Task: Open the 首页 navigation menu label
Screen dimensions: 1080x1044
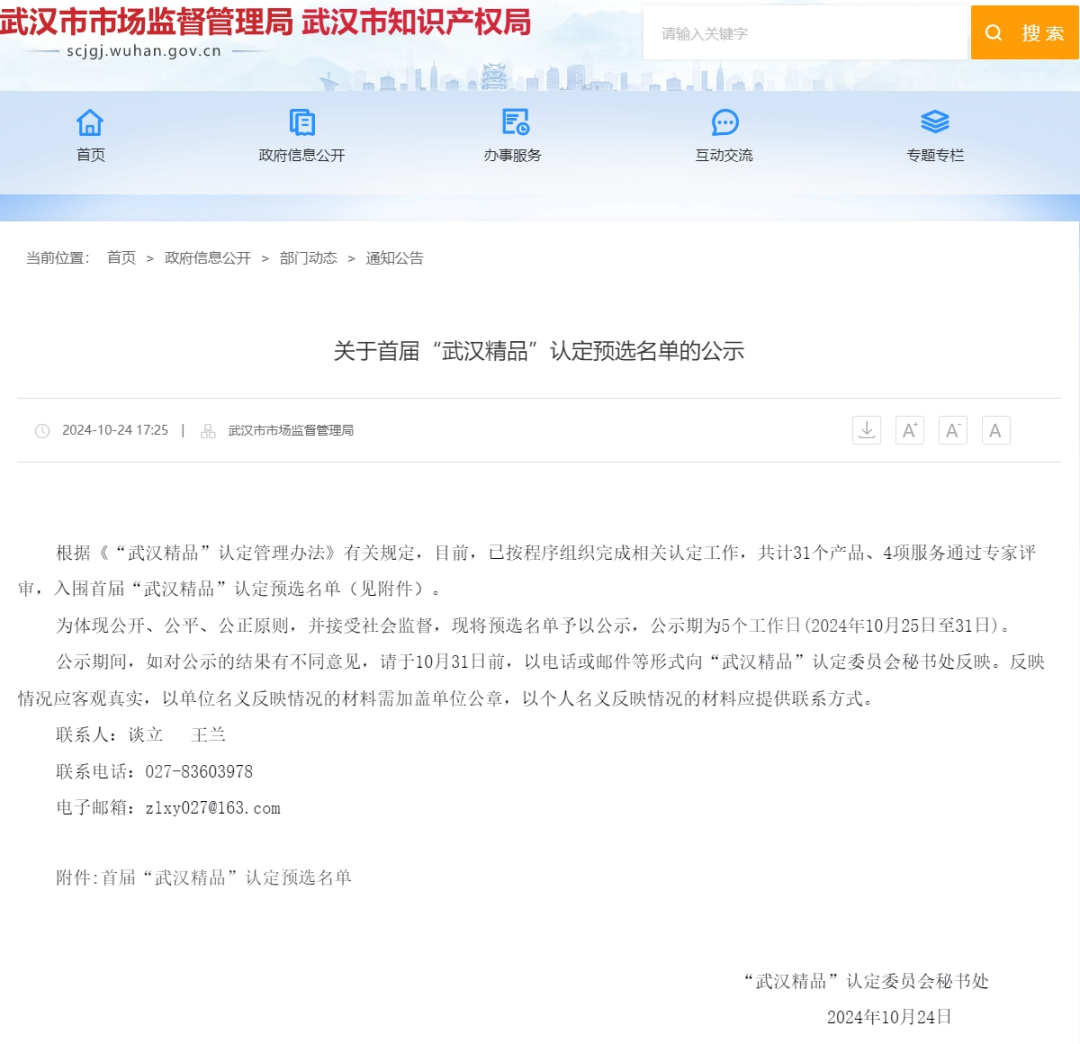Action: click(x=90, y=155)
